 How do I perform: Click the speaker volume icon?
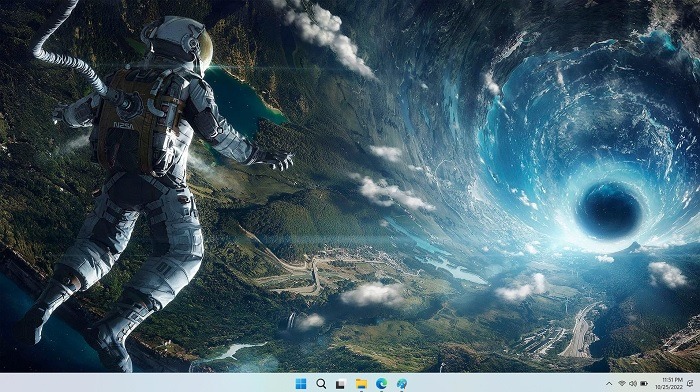633,384
